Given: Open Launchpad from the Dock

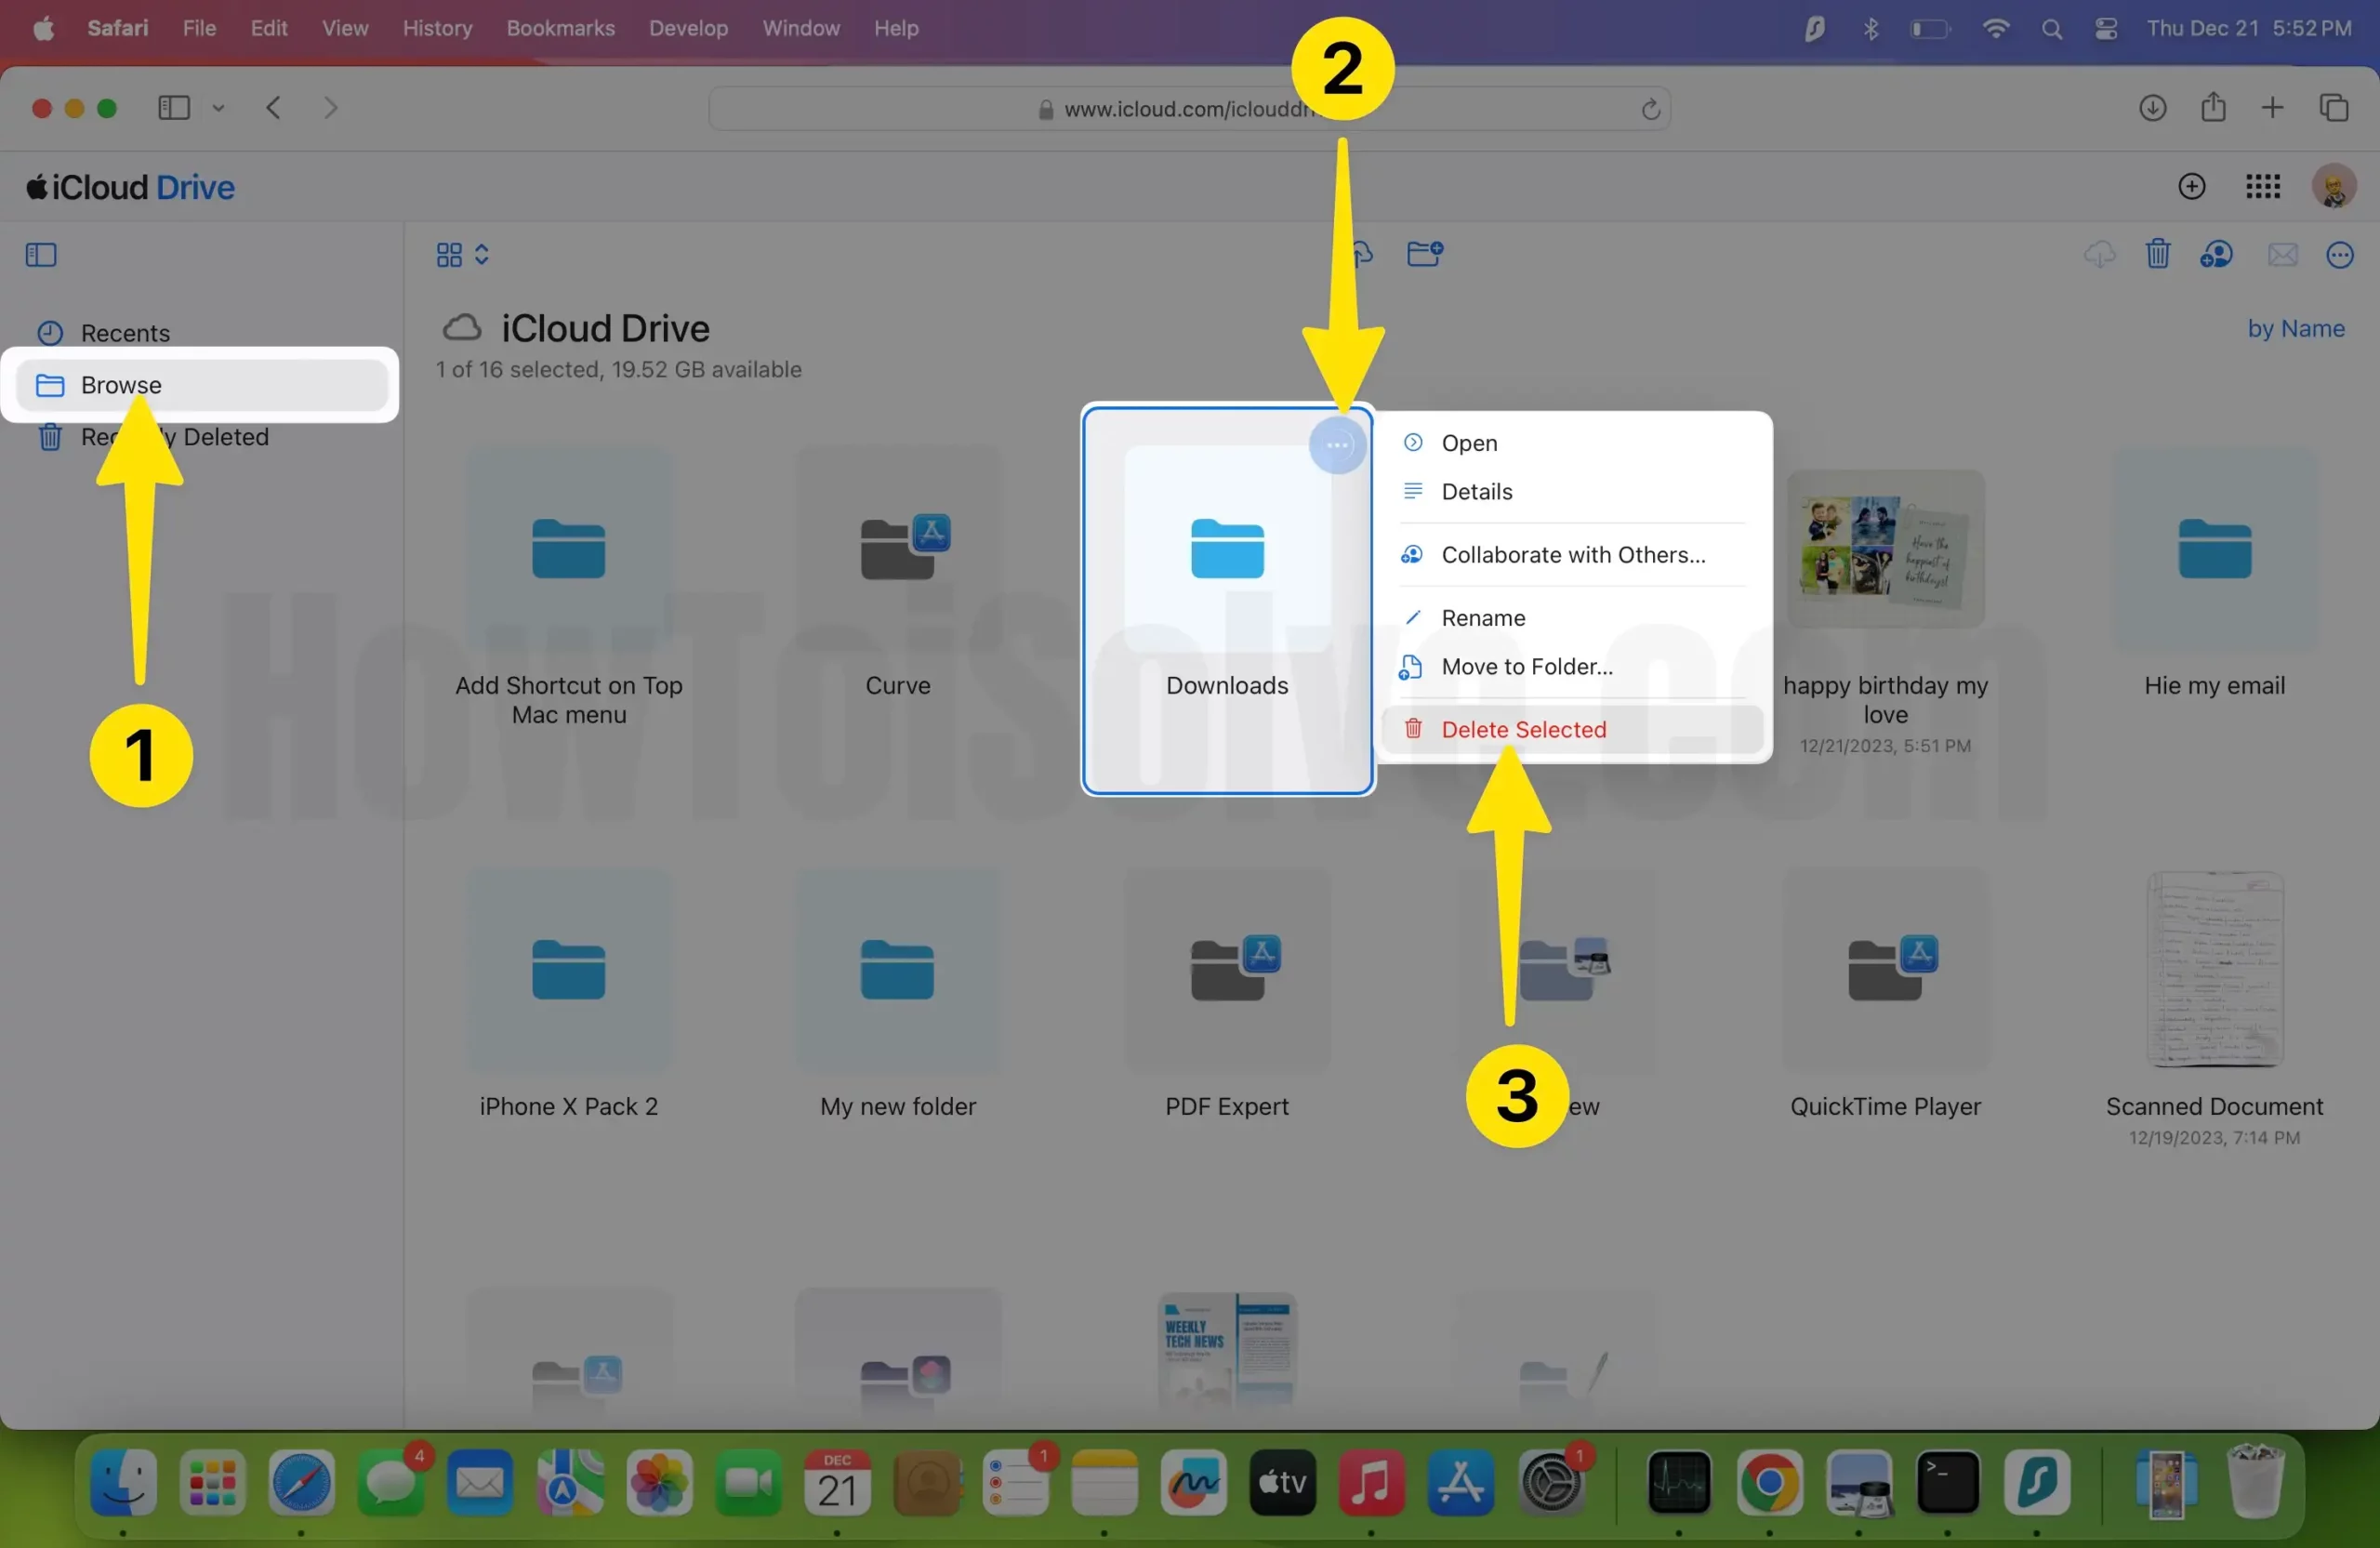Looking at the screenshot, I should pos(212,1482).
